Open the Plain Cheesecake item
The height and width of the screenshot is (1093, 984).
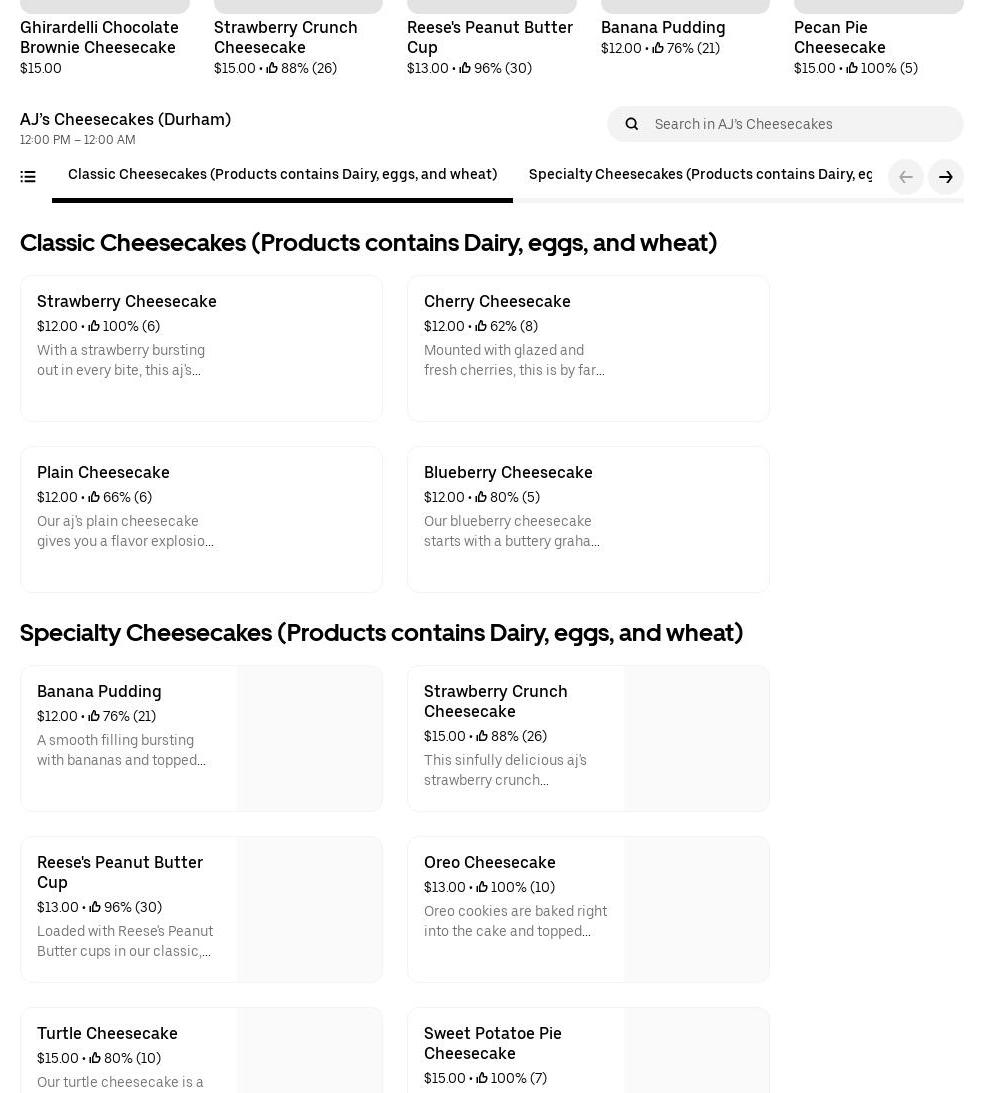201,519
